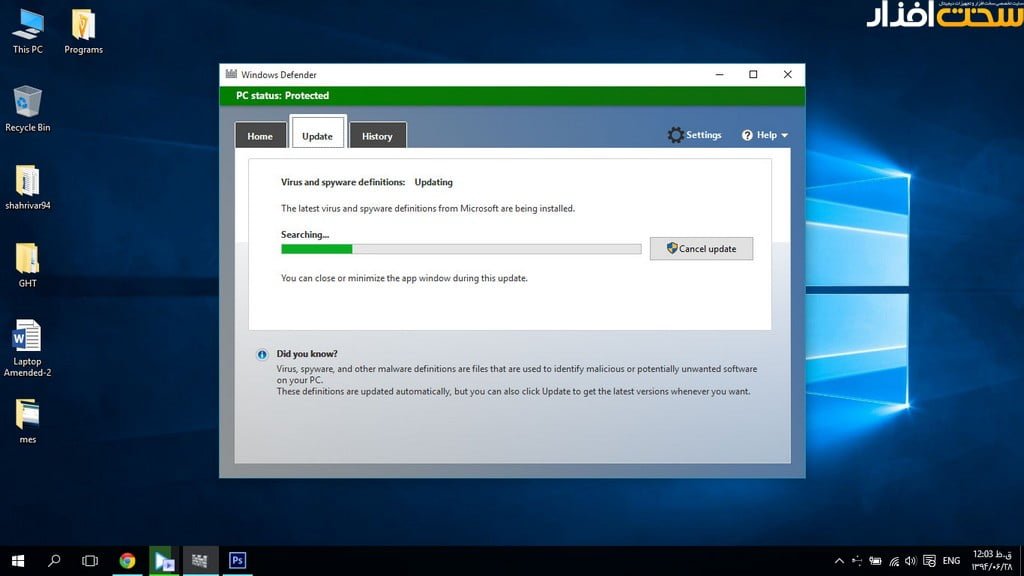
Task: Click the Windows Defender title bar icon
Action: (231, 75)
